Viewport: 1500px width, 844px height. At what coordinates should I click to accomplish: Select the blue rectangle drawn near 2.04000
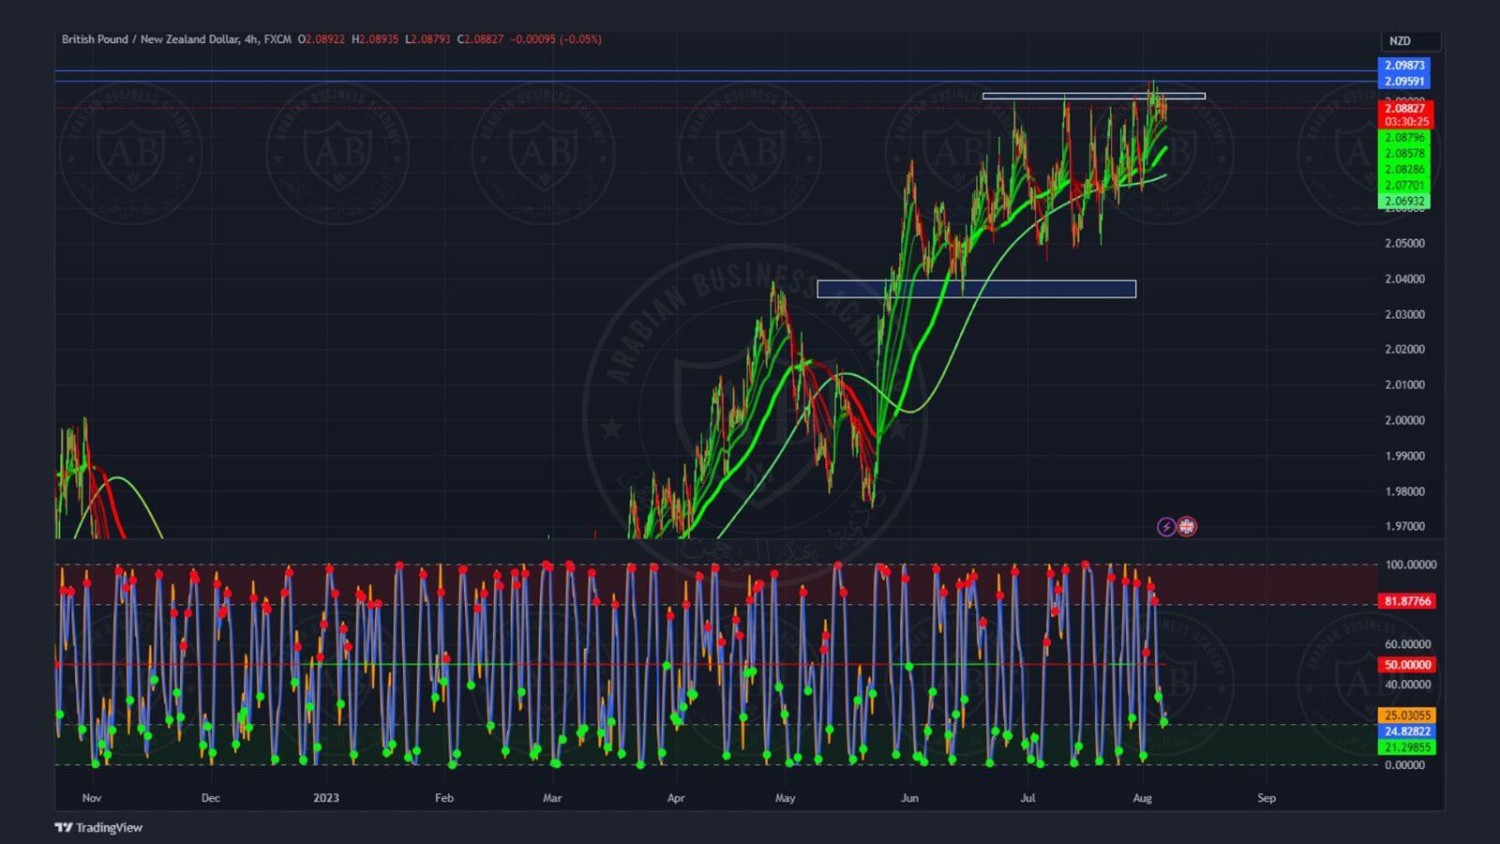[976, 289]
